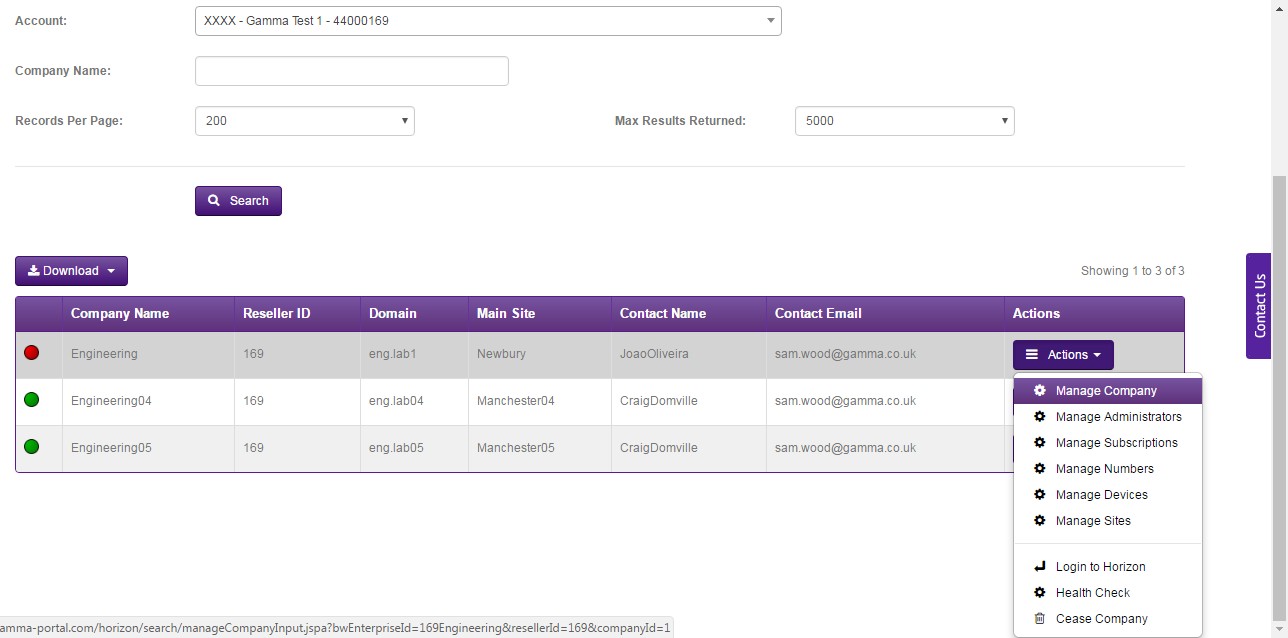Click the gear icon beside Manage Company

[1039, 391]
